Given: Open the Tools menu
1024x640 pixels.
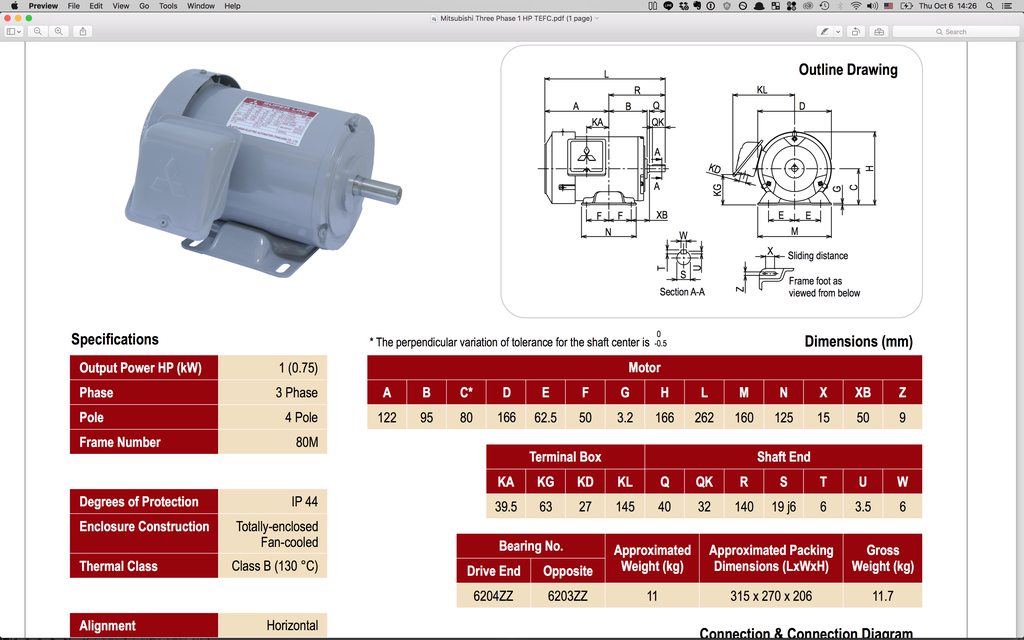Looking at the screenshot, I should (x=168, y=6).
